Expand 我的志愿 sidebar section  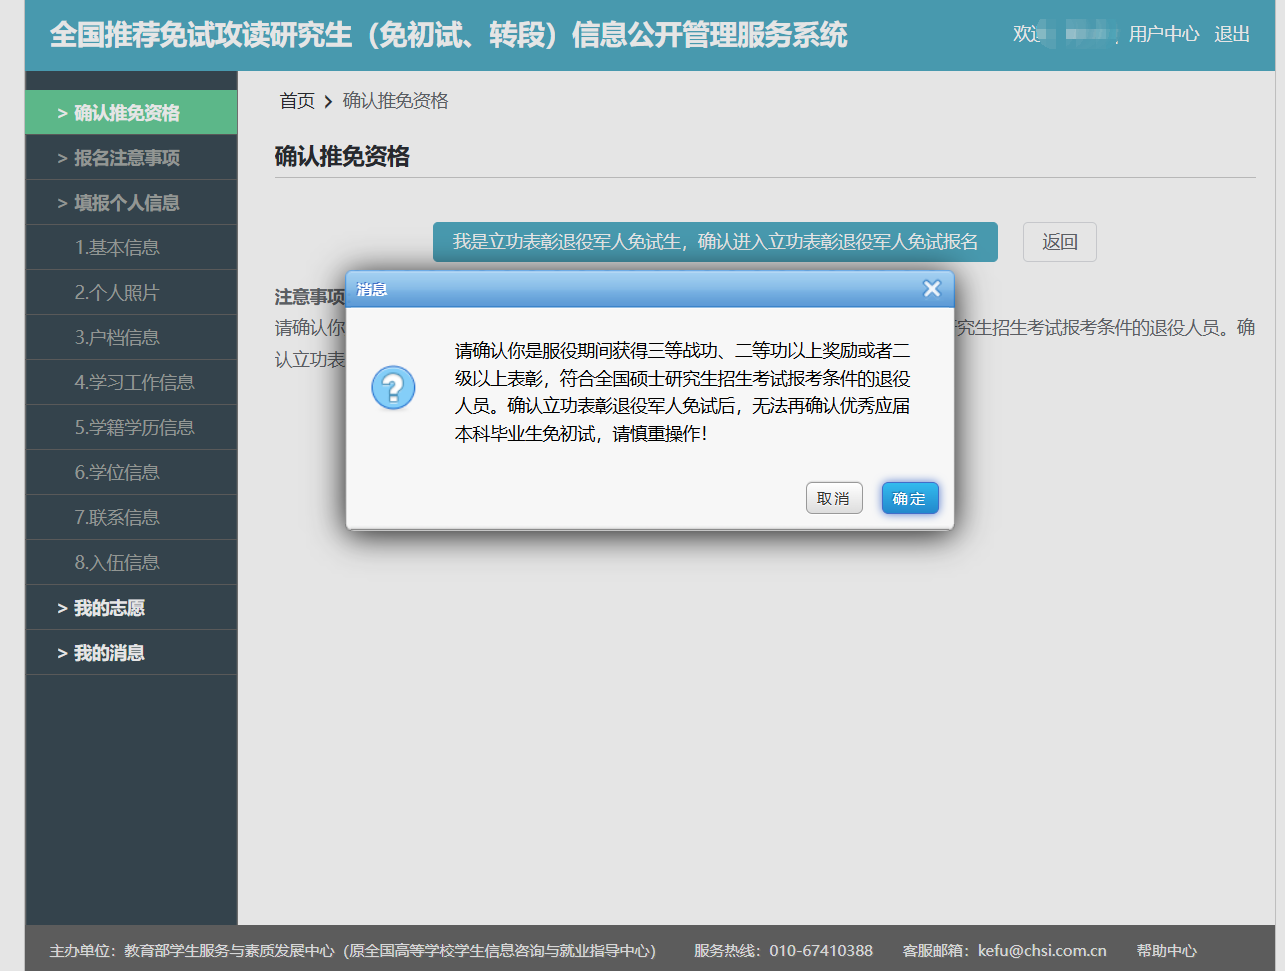pos(109,608)
